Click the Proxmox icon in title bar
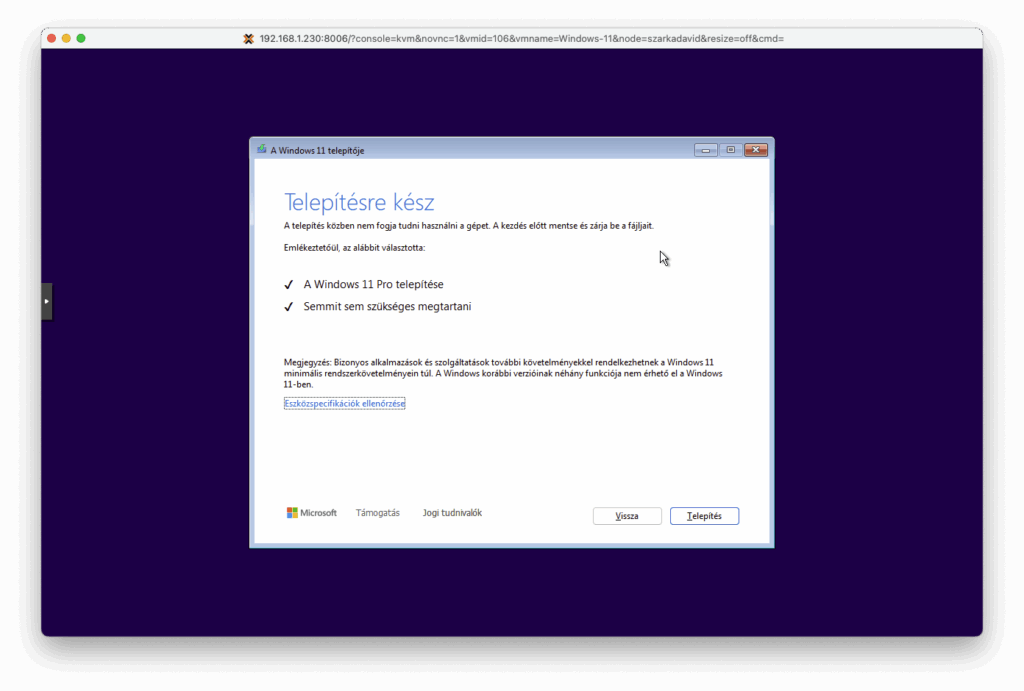The image size is (1024, 691). coord(248,39)
